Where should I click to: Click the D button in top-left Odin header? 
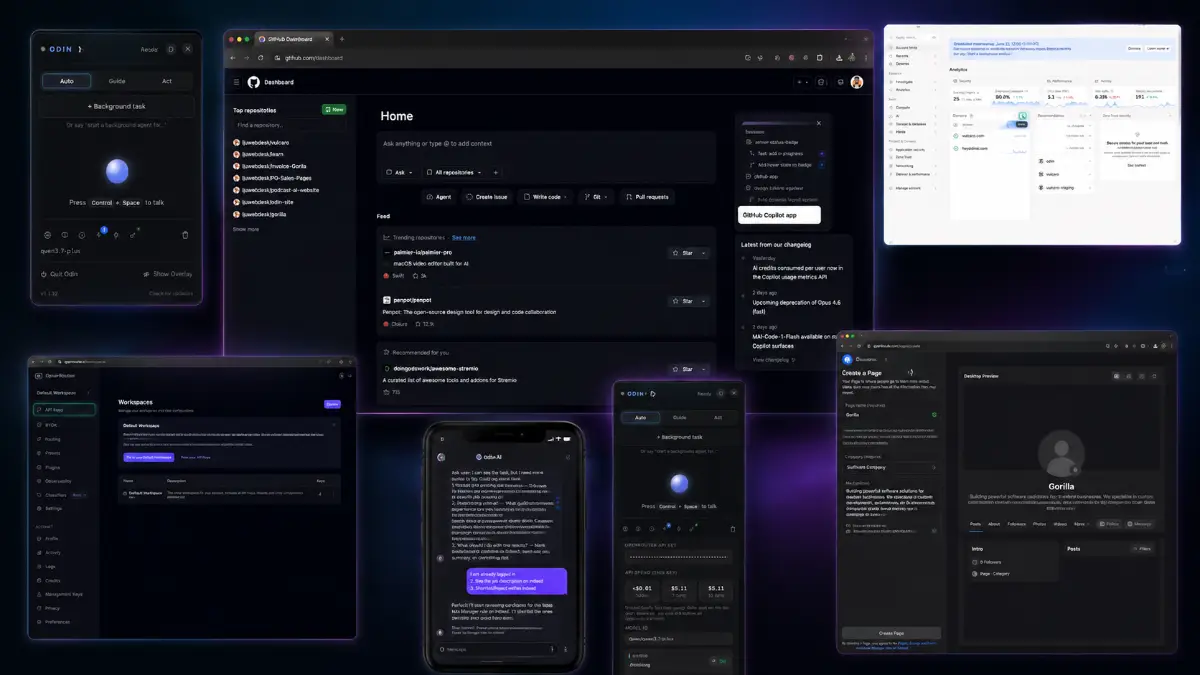click(x=171, y=48)
